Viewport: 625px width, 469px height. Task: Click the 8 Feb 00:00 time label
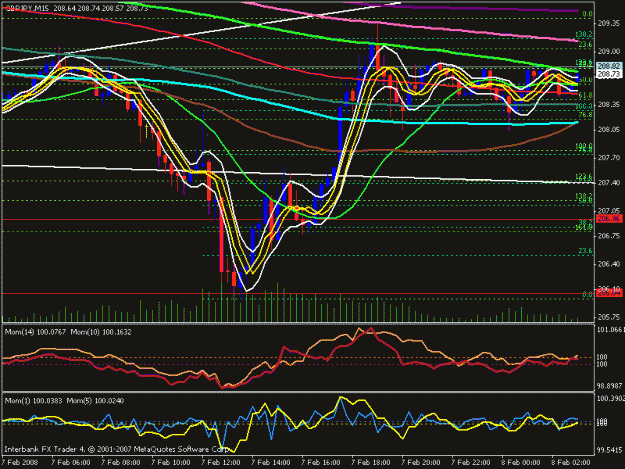pyautogui.click(x=521, y=462)
